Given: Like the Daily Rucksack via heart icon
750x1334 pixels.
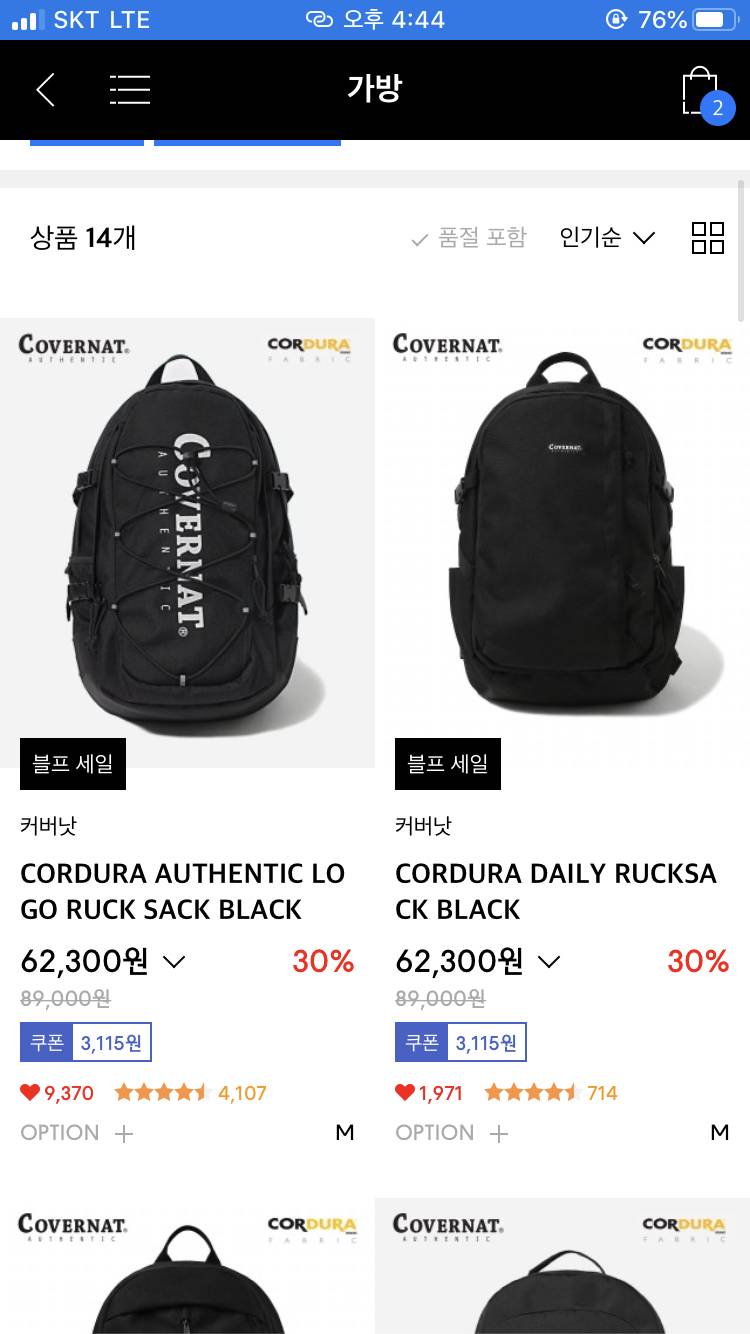Looking at the screenshot, I should click(x=405, y=1093).
